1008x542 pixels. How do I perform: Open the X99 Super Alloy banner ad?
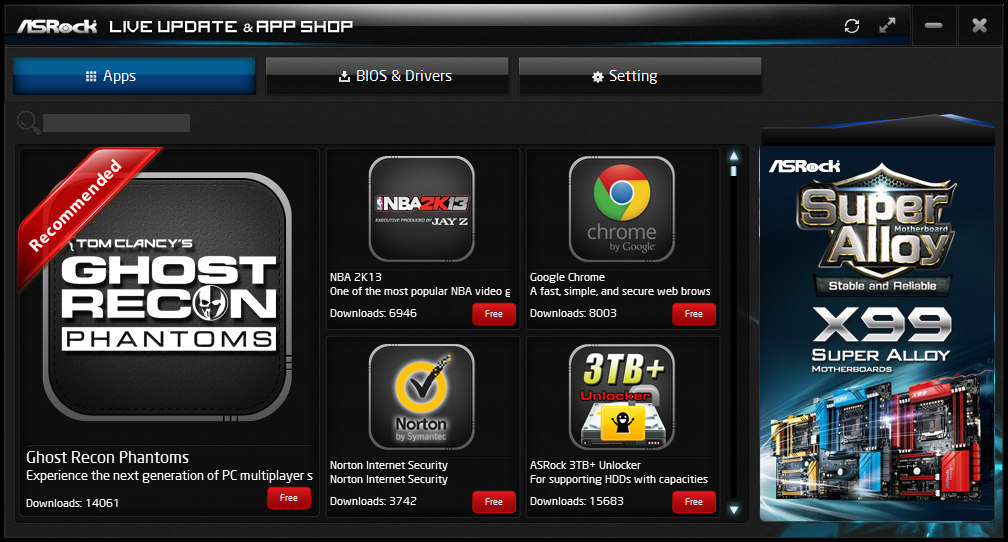tap(877, 333)
